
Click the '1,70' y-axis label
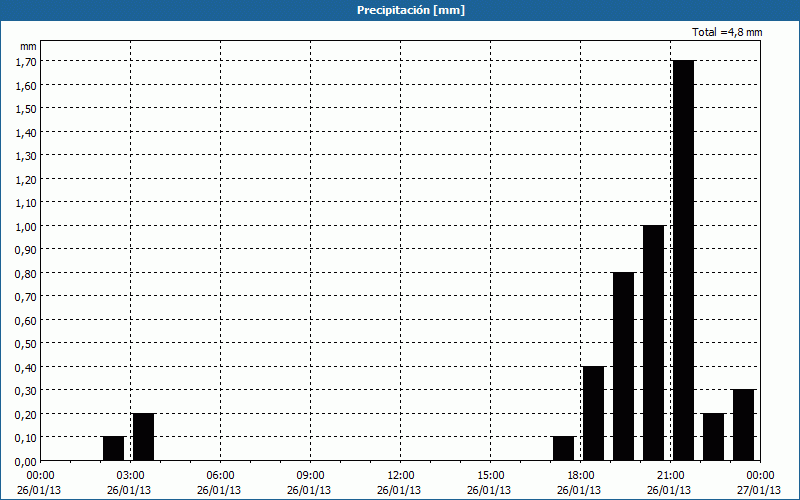(26, 62)
